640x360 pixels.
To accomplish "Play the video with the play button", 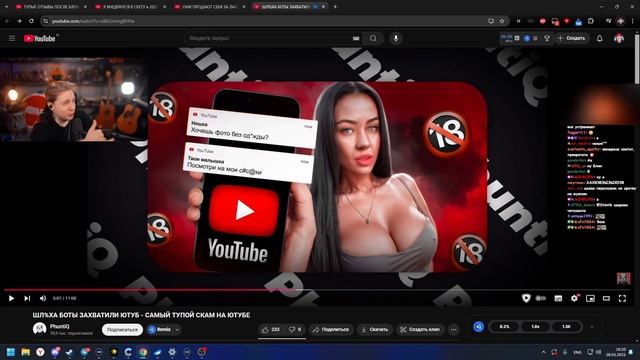I will point(11,298).
